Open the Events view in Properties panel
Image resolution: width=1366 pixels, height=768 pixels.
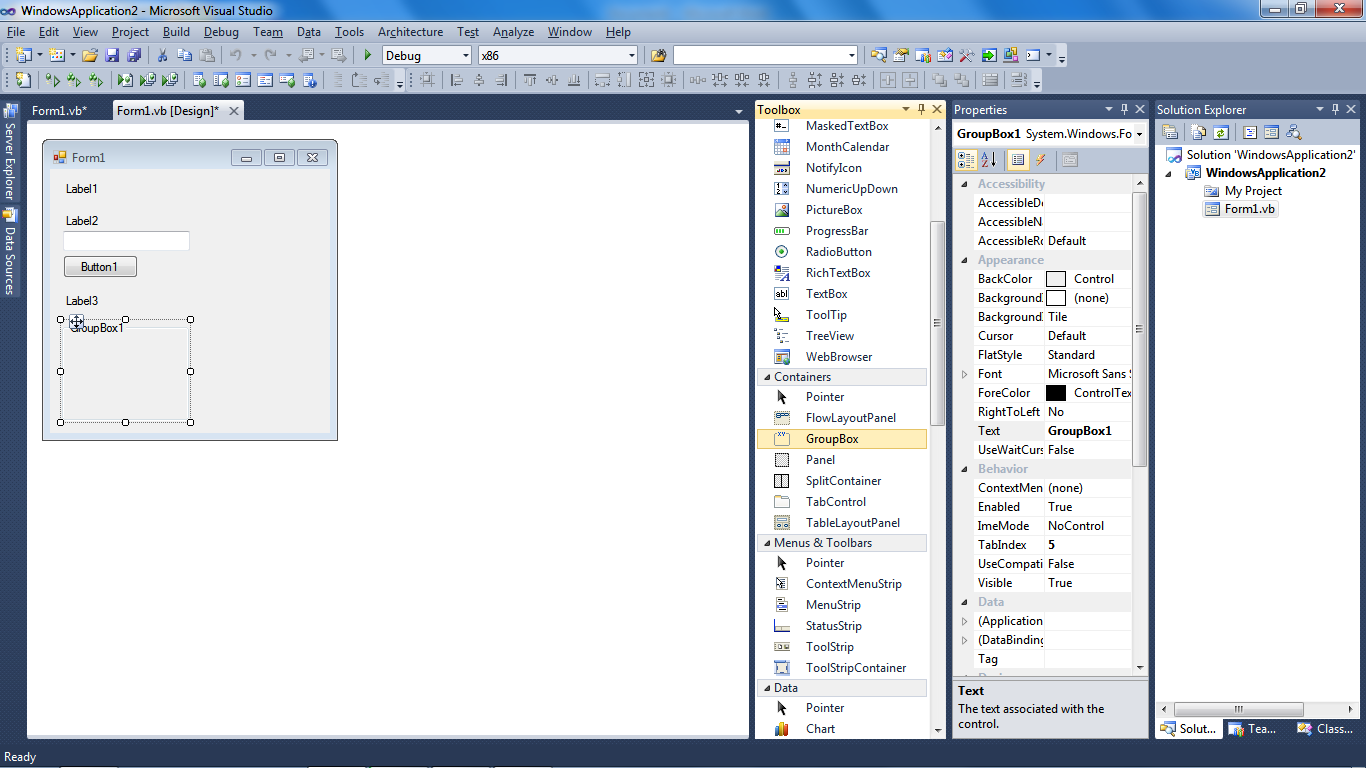tap(1041, 160)
